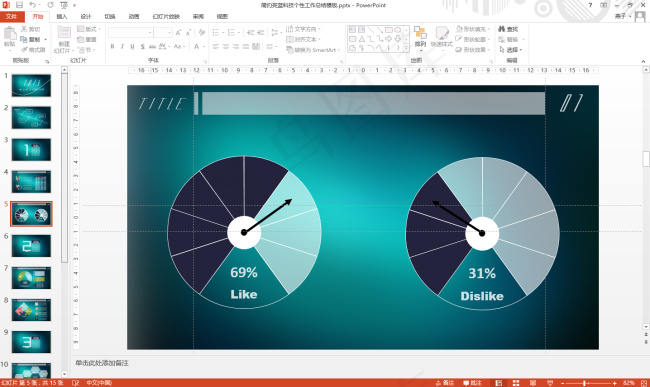Click the New Slide icon
Screen dimensions: 650x387
point(63,33)
